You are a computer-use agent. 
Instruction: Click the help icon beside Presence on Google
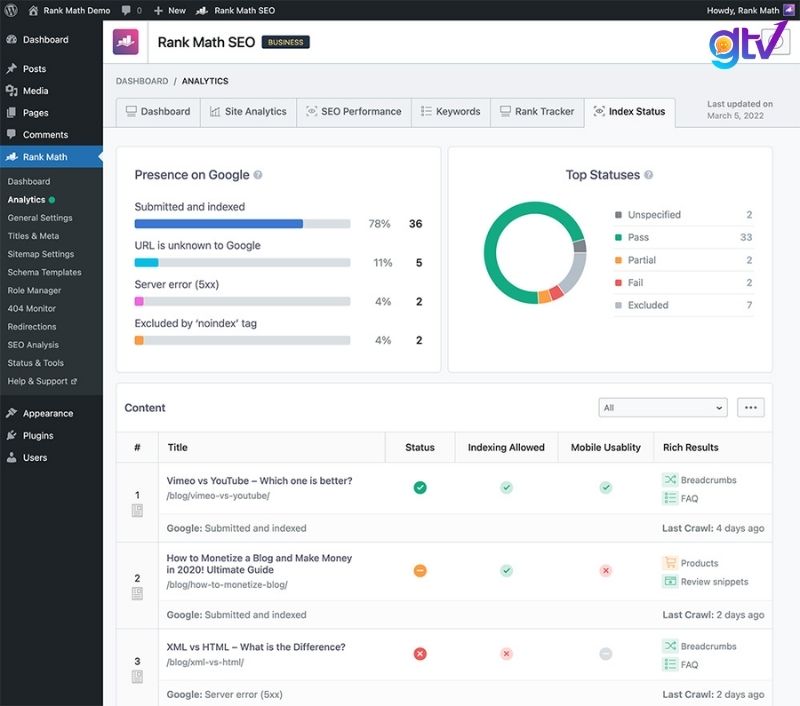258,175
